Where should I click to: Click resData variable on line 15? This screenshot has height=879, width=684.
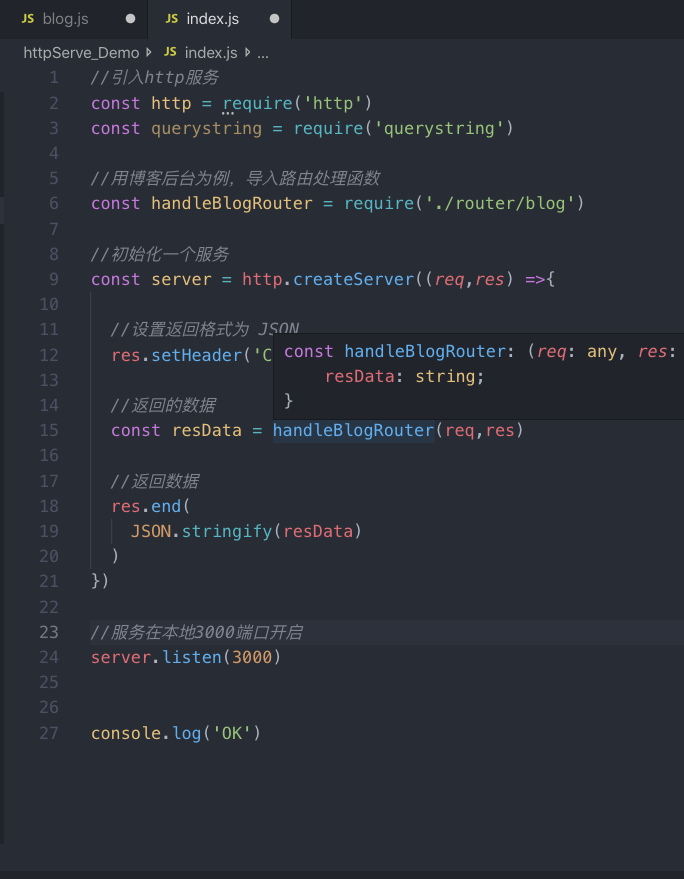tap(207, 431)
